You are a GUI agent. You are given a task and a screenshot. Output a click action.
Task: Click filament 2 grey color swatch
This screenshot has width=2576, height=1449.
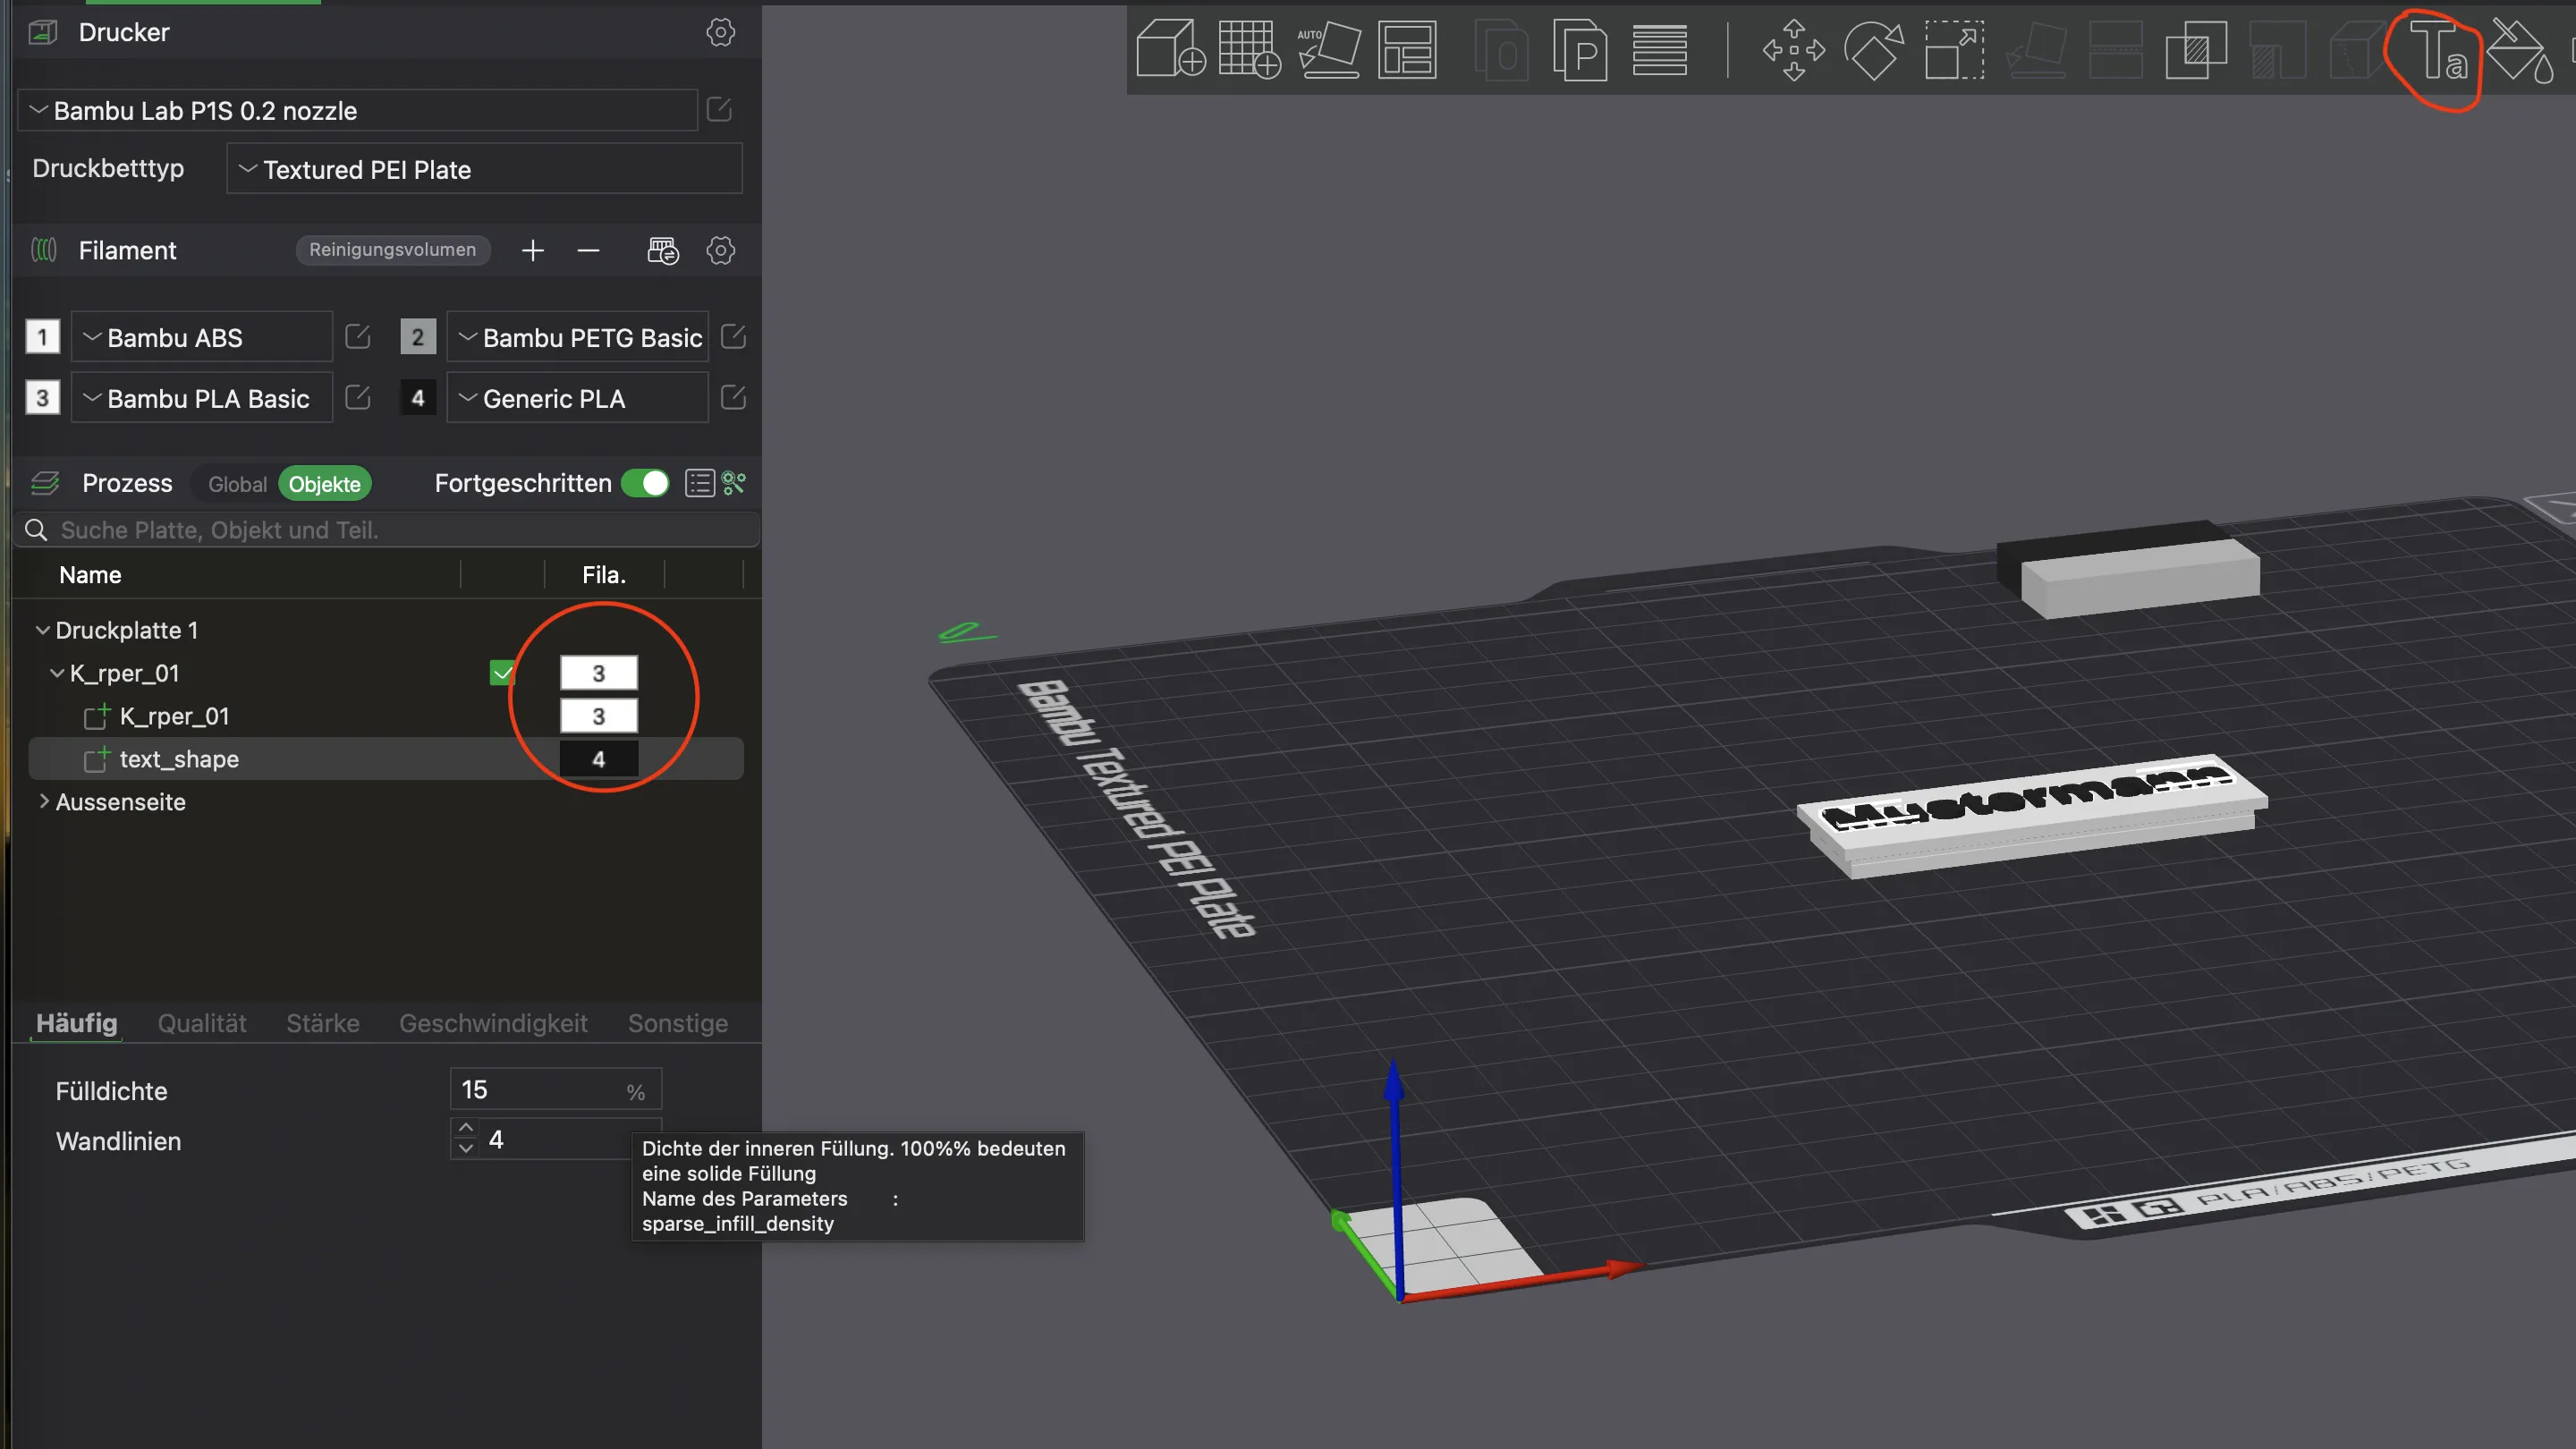coord(418,337)
